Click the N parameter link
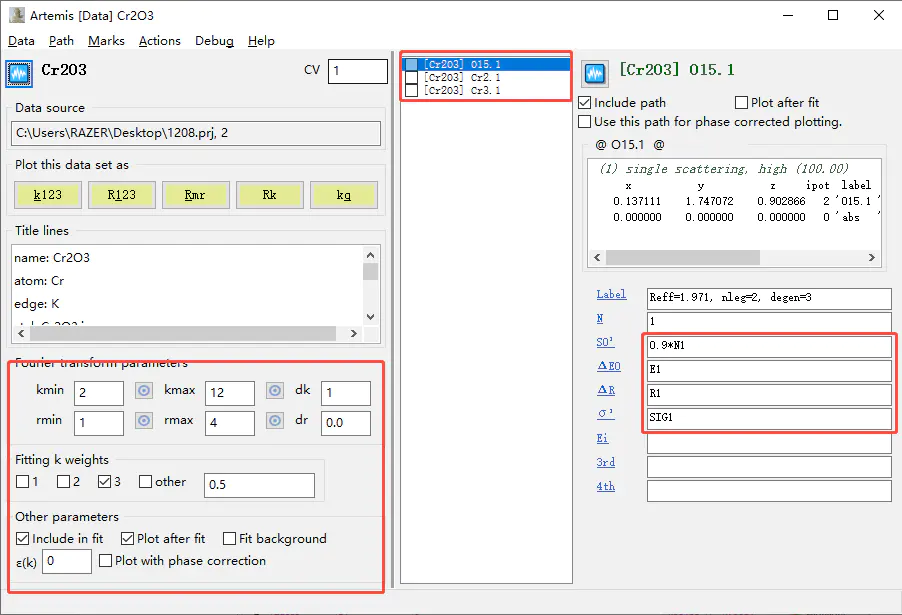902x615 pixels. pos(600,318)
